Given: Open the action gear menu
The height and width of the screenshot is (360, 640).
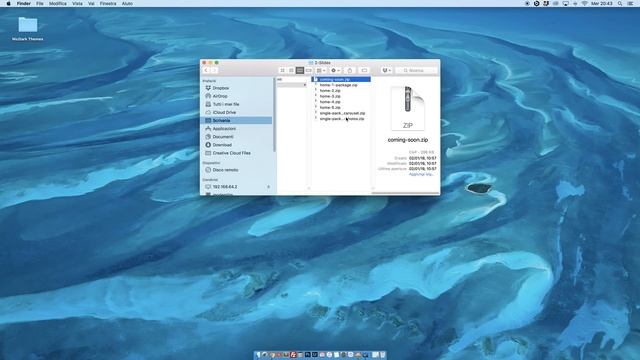Looking at the screenshot, I should click(x=335, y=71).
